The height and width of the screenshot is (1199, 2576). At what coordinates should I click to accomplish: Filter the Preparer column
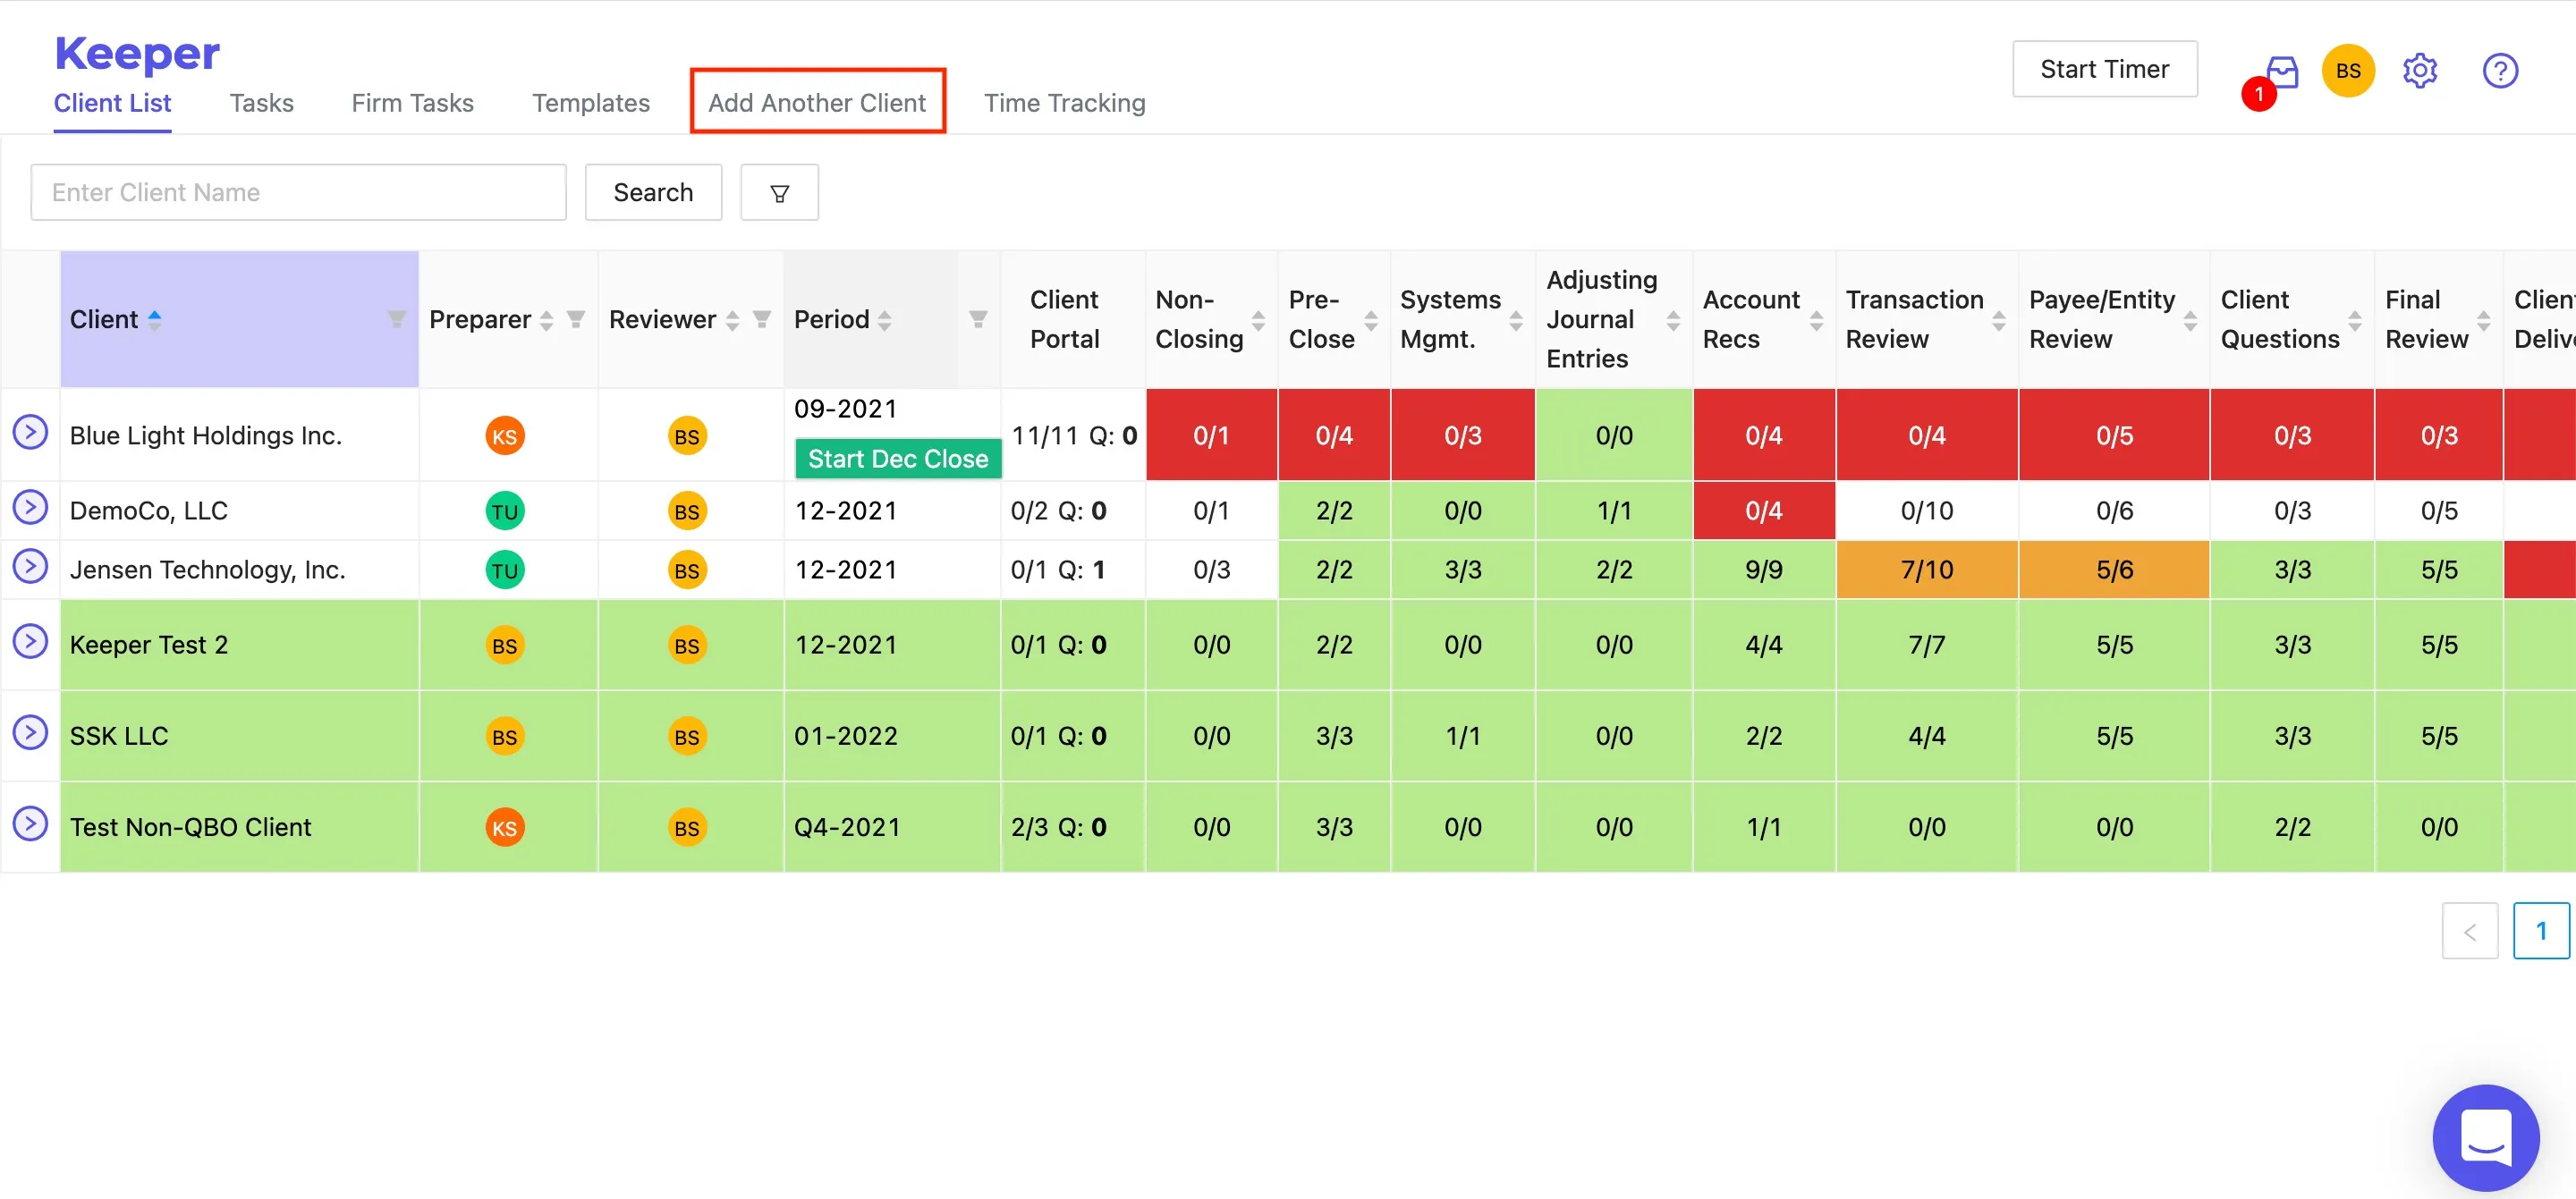pos(576,319)
